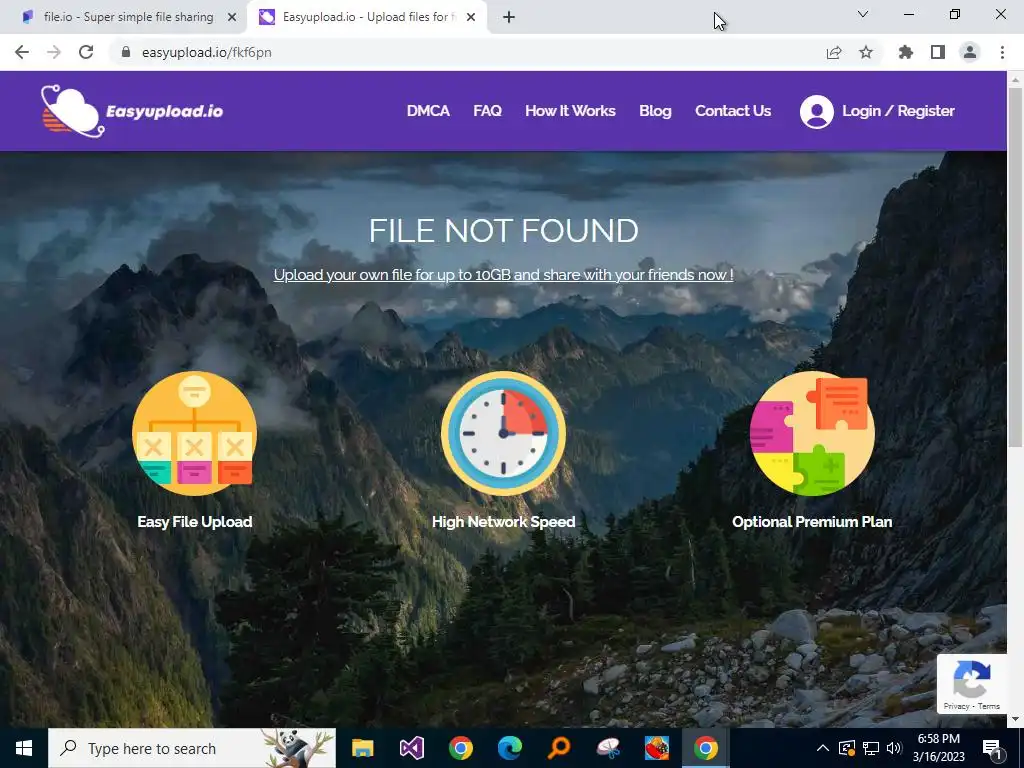Click the High Network Speed label
The image size is (1024, 768).
504,522
